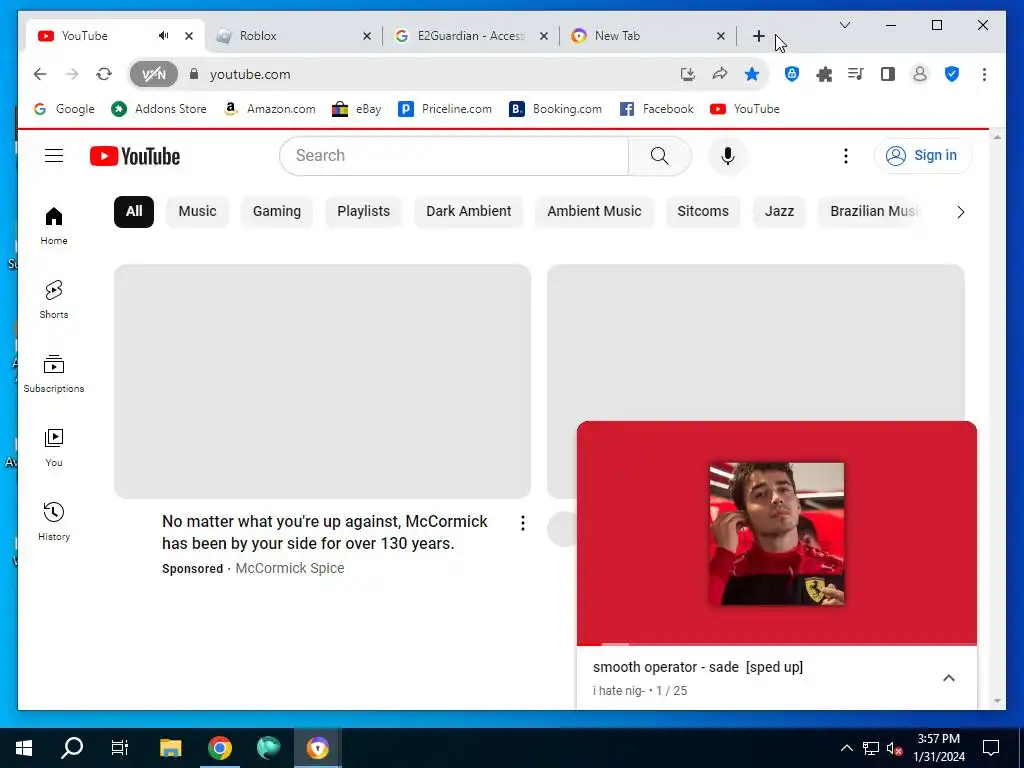Viewport: 1024px width, 768px height.
Task: Click the Sign in button
Action: tap(922, 155)
